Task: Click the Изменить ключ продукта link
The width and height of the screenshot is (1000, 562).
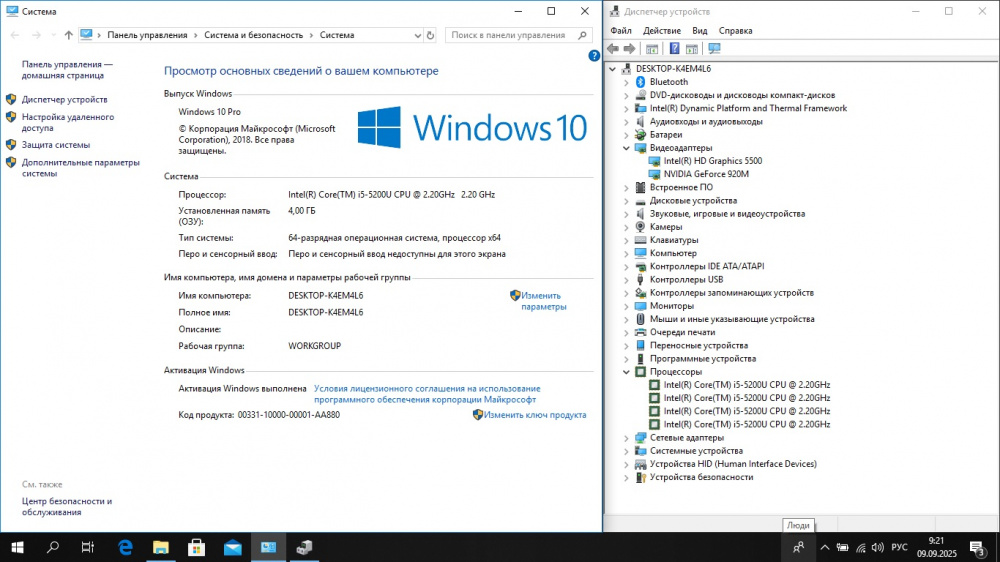Action: click(534, 415)
